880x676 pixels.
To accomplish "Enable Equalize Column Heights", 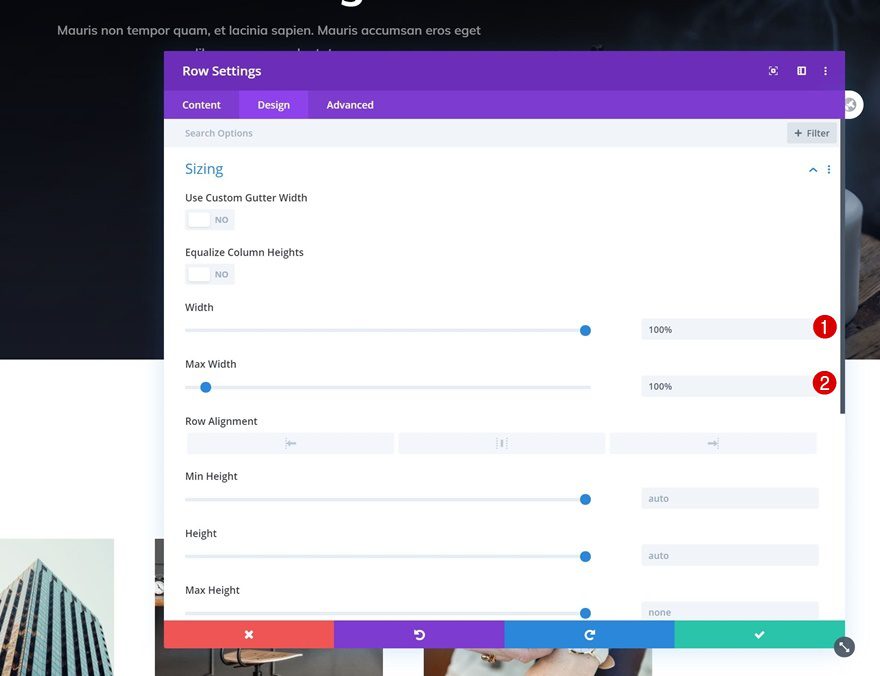I will (x=209, y=274).
